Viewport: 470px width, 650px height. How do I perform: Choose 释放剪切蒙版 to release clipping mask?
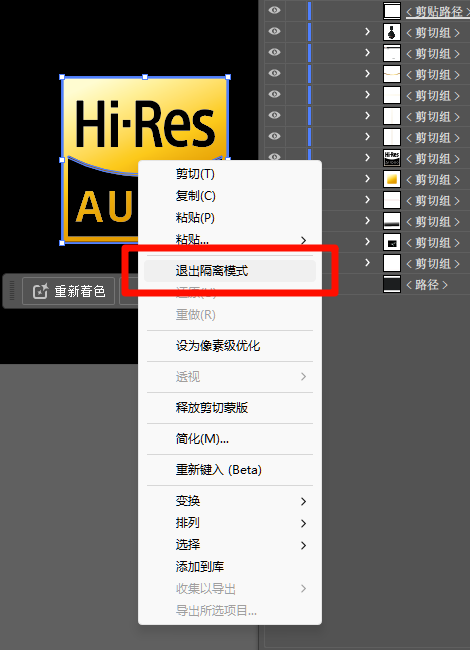tap(230, 407)
